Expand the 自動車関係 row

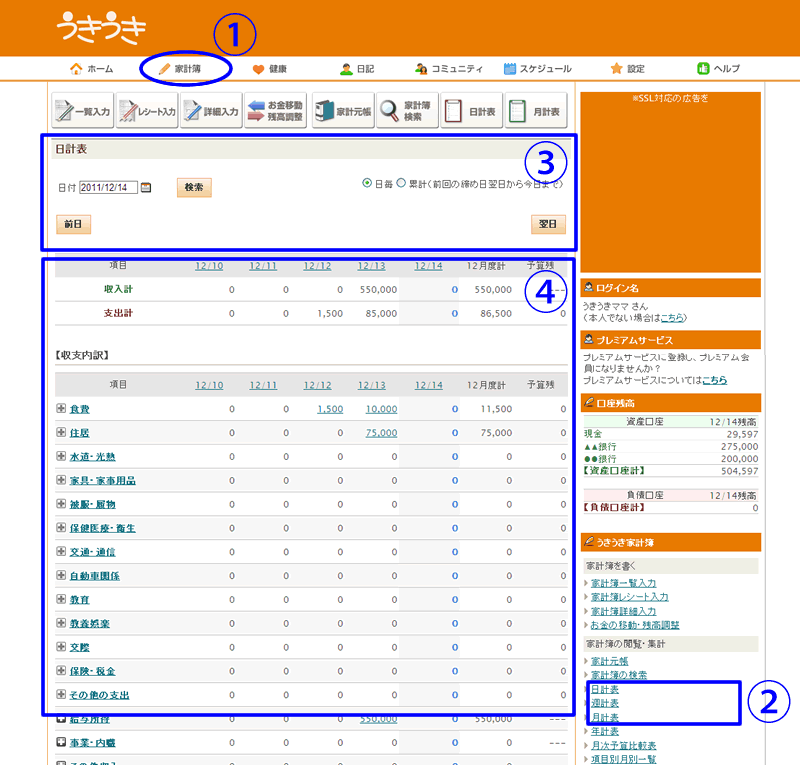(x=61, y=575)
